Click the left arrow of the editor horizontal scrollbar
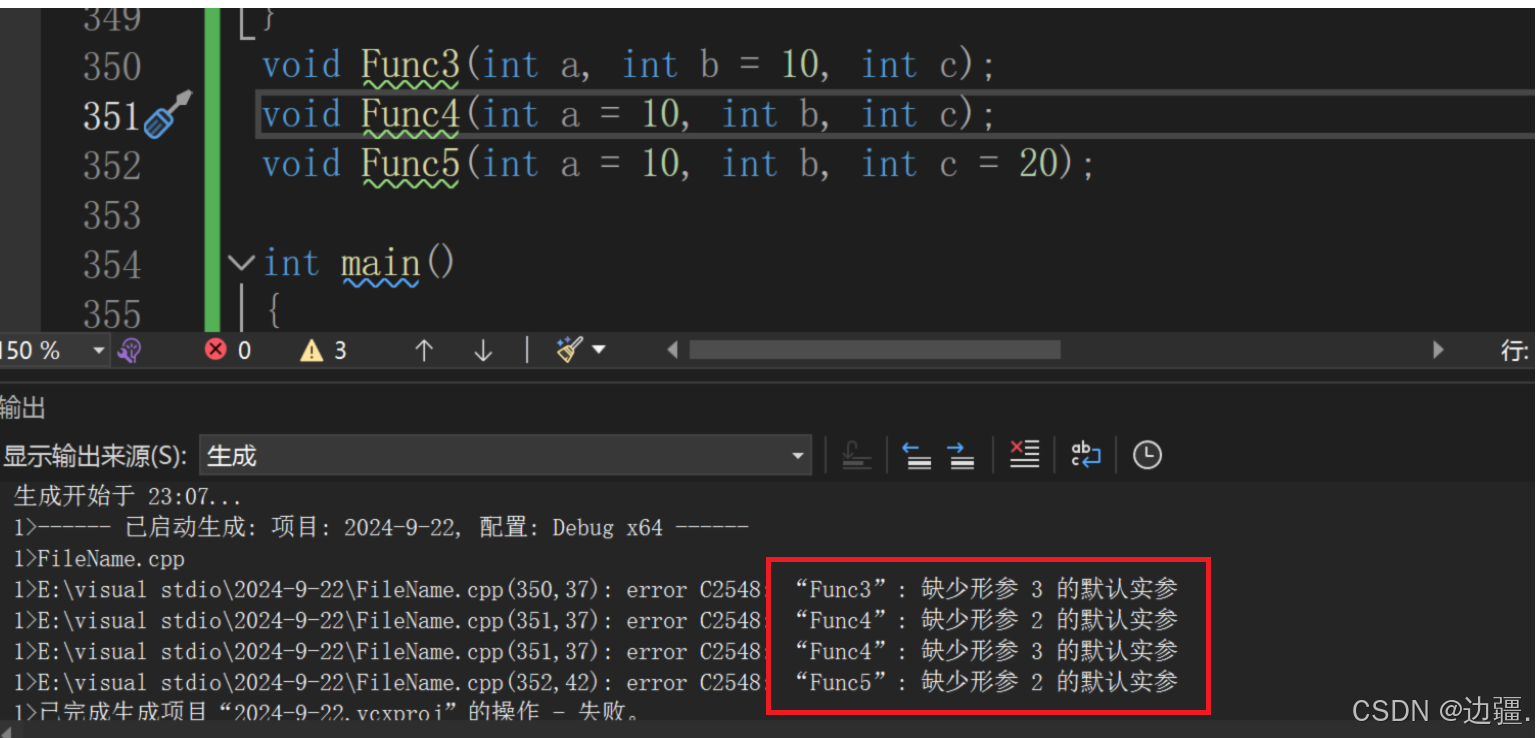 (672, 350)
